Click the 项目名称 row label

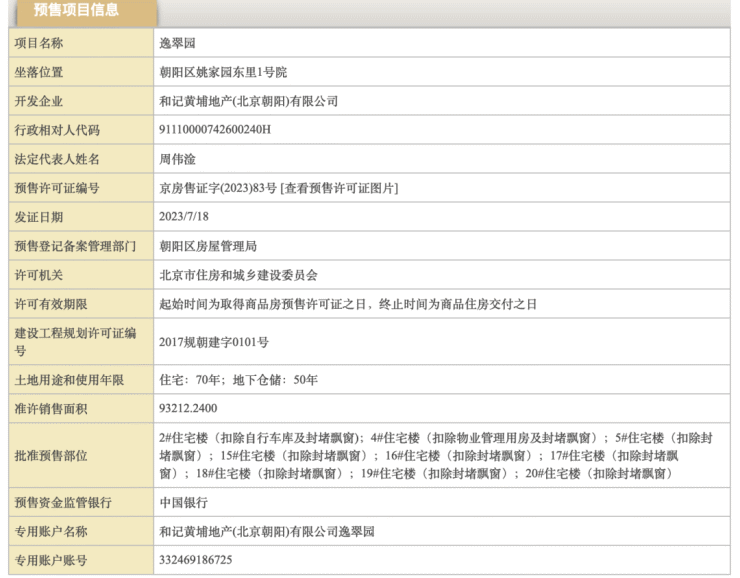pos(39,43)
